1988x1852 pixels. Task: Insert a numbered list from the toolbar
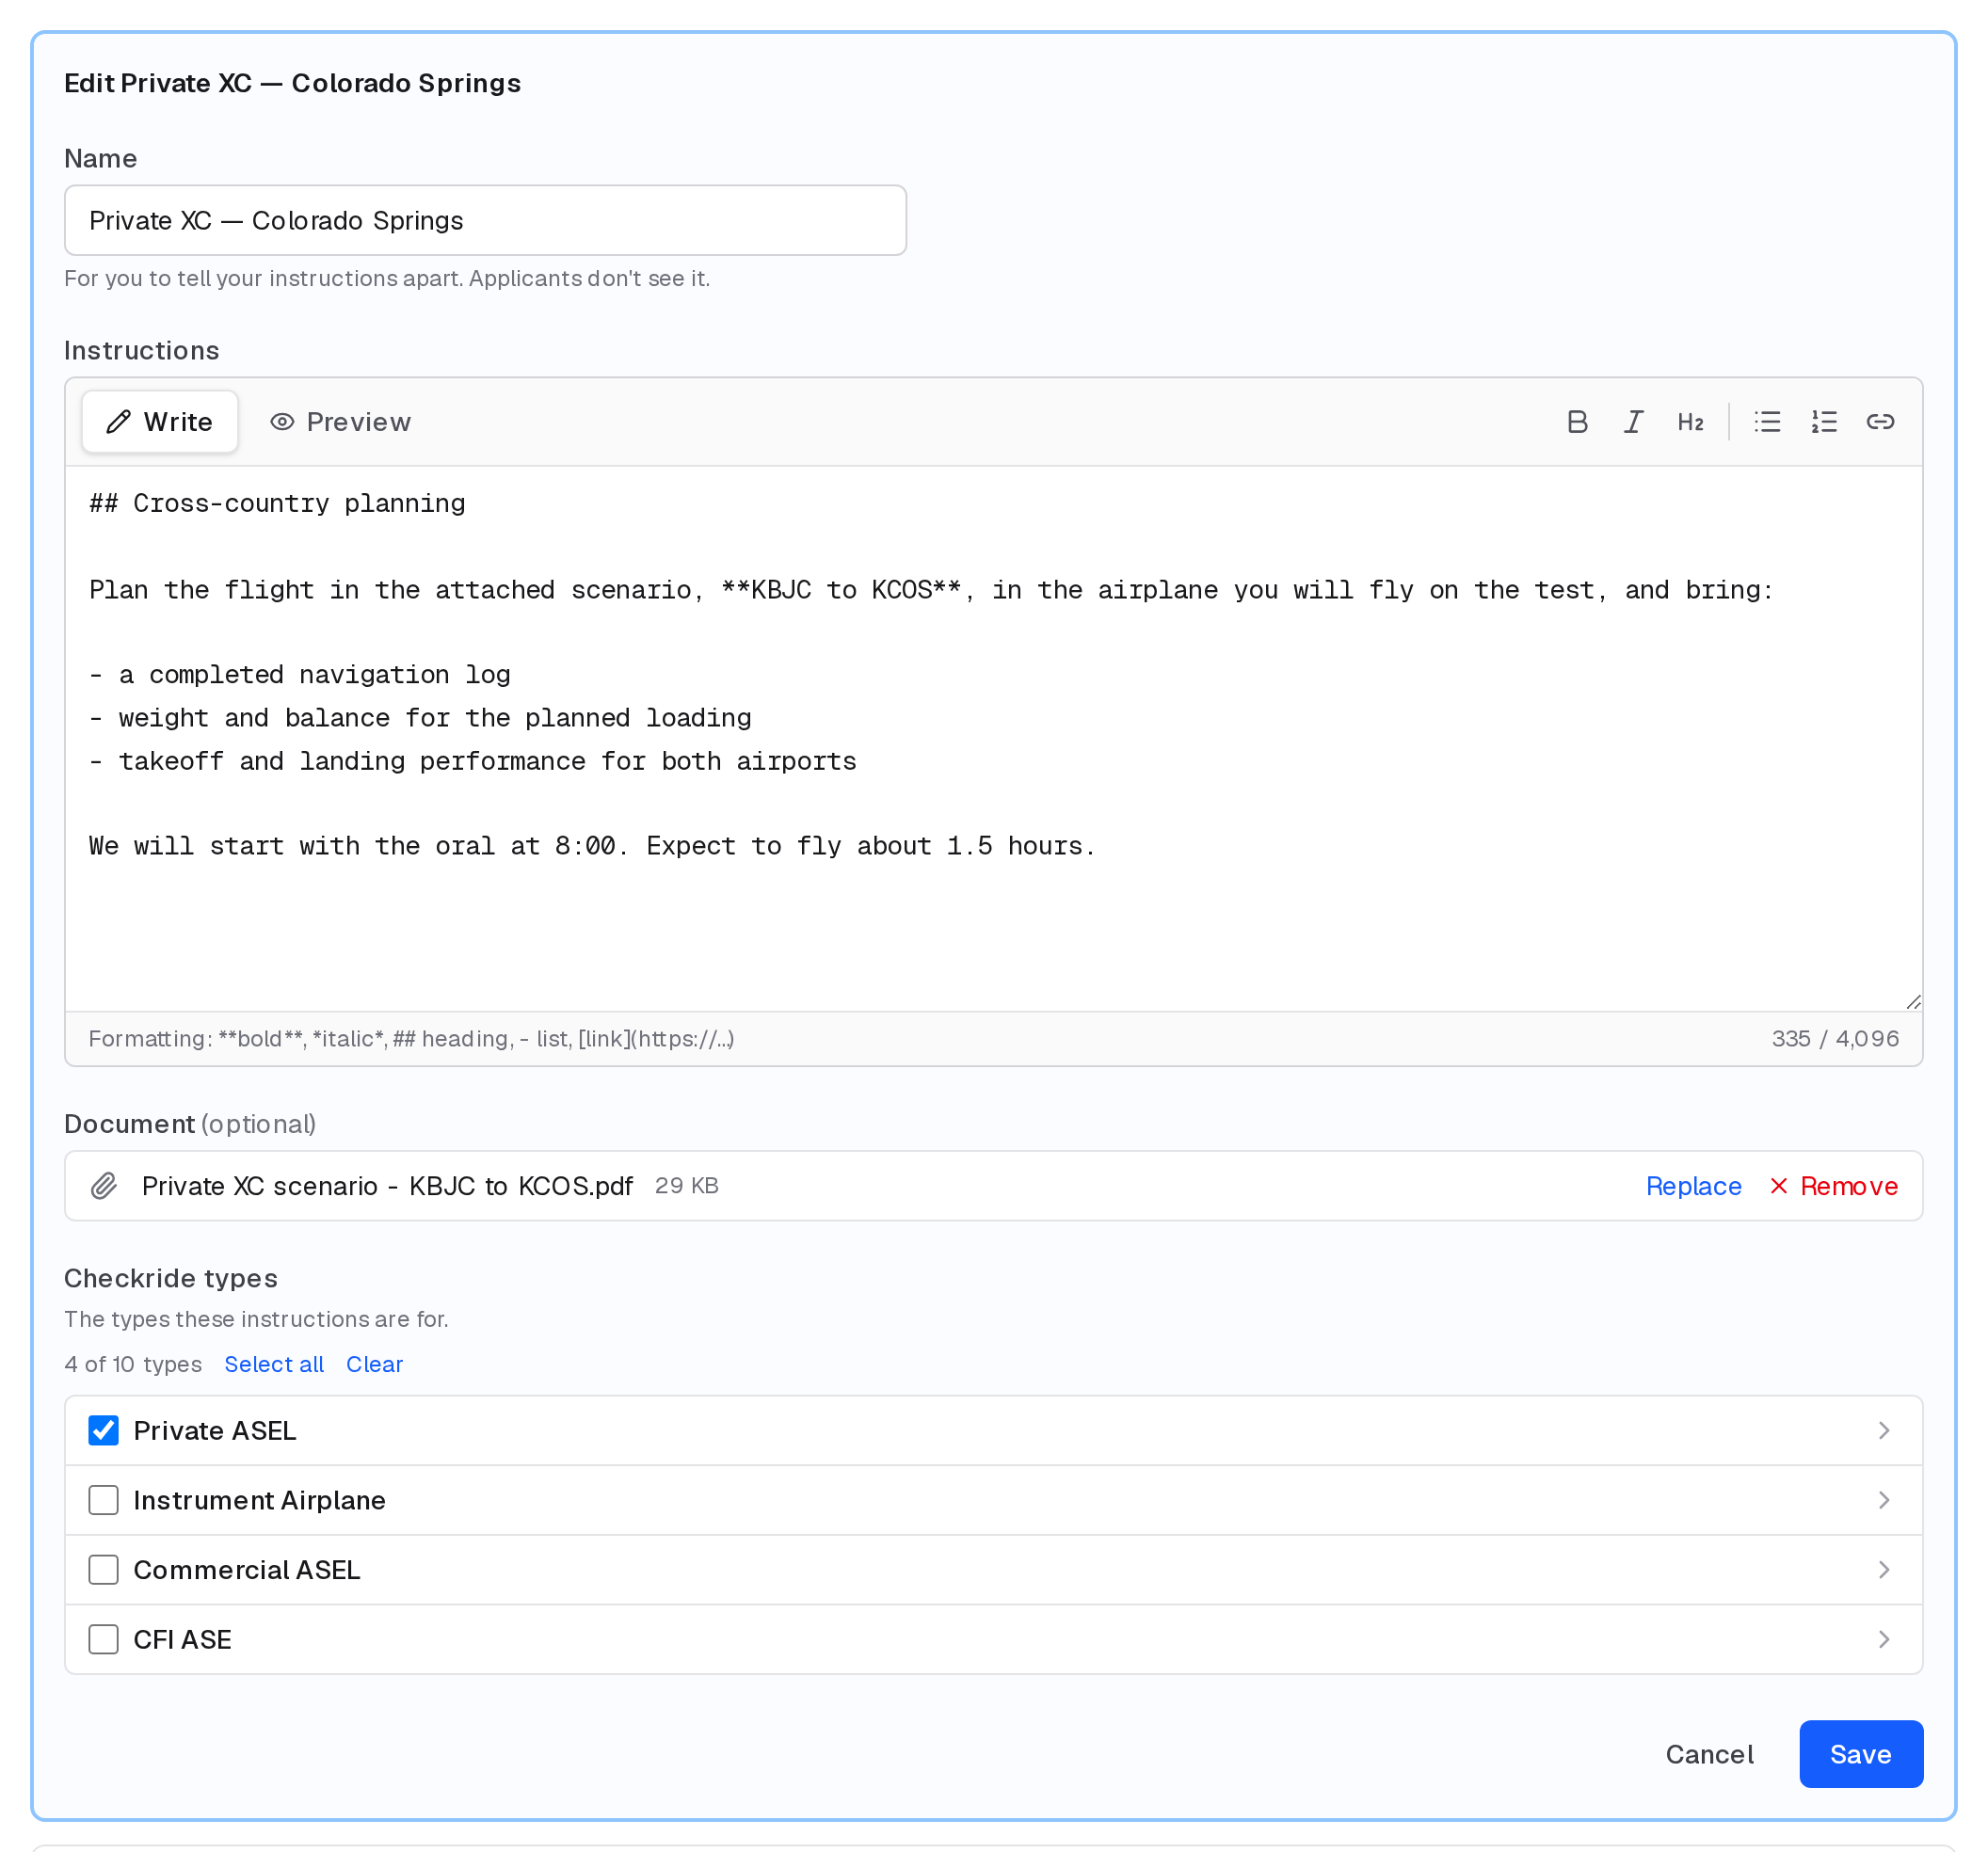coord(1824,422)
